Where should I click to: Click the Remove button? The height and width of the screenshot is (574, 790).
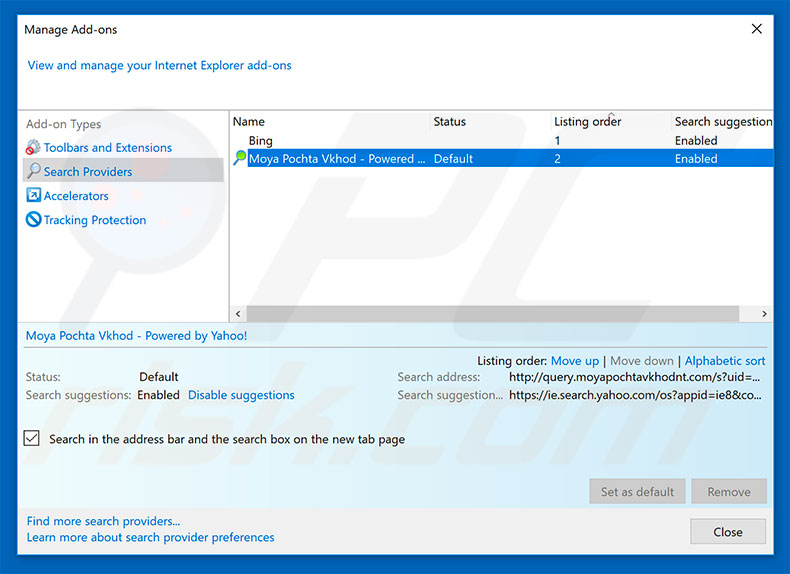728,491
